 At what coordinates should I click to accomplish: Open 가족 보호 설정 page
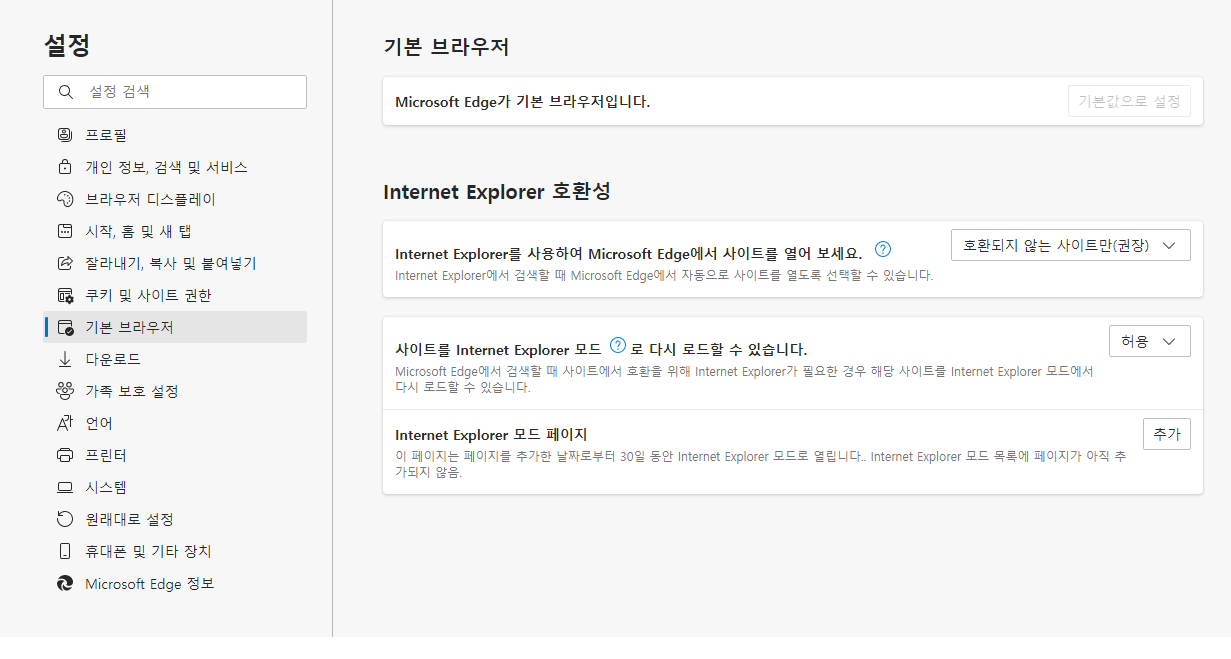[x=175, y=391]
